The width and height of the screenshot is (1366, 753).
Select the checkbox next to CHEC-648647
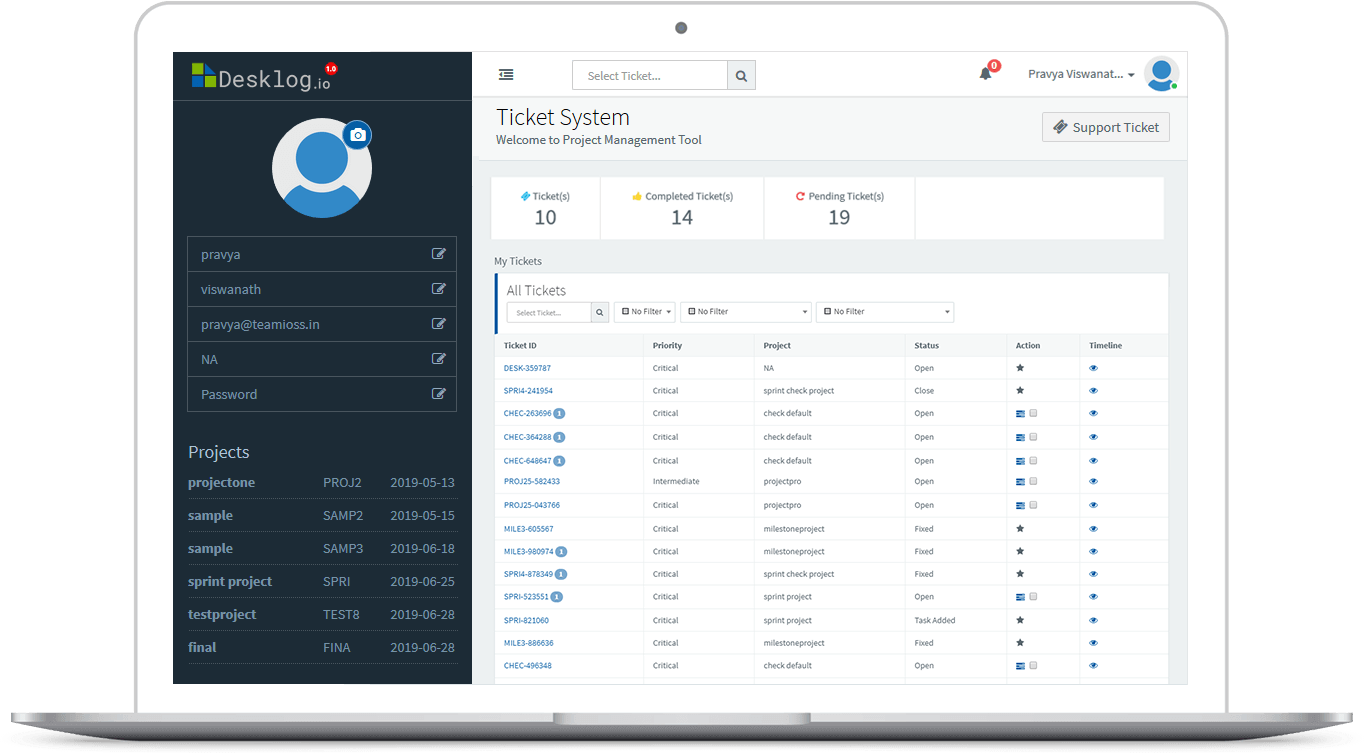coord(1035,459)
